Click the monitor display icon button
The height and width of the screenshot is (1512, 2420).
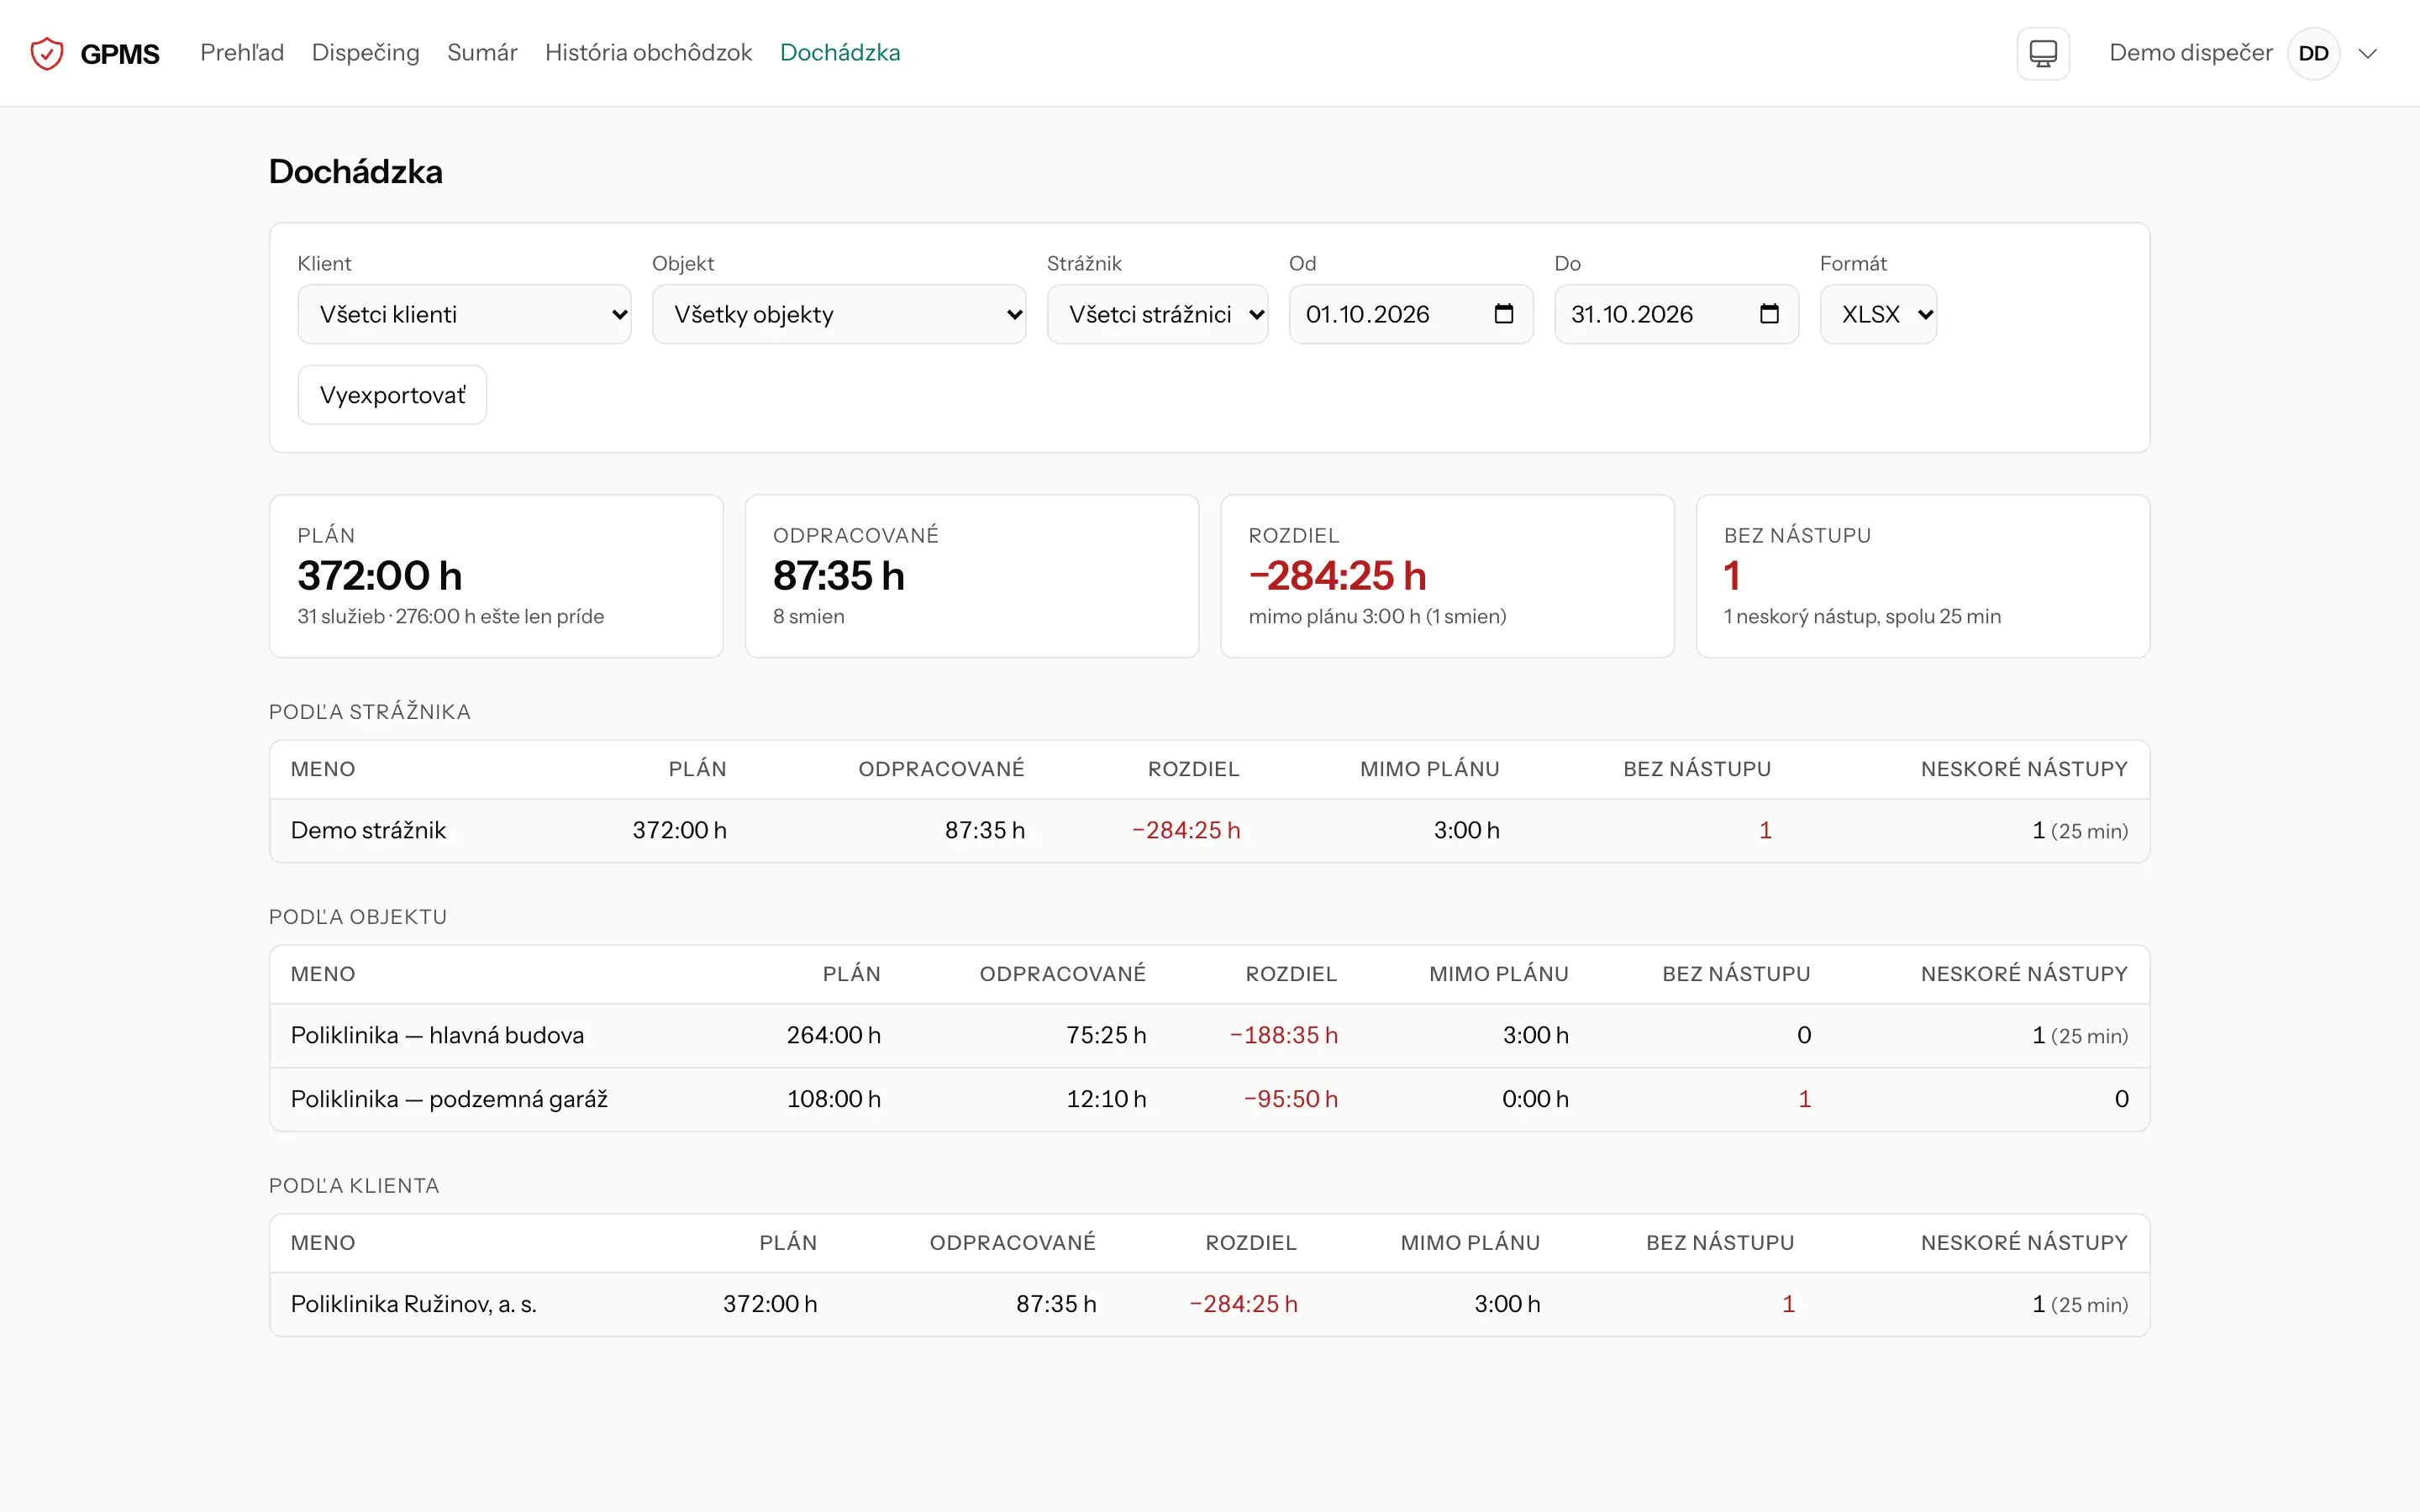[2043, 53]
